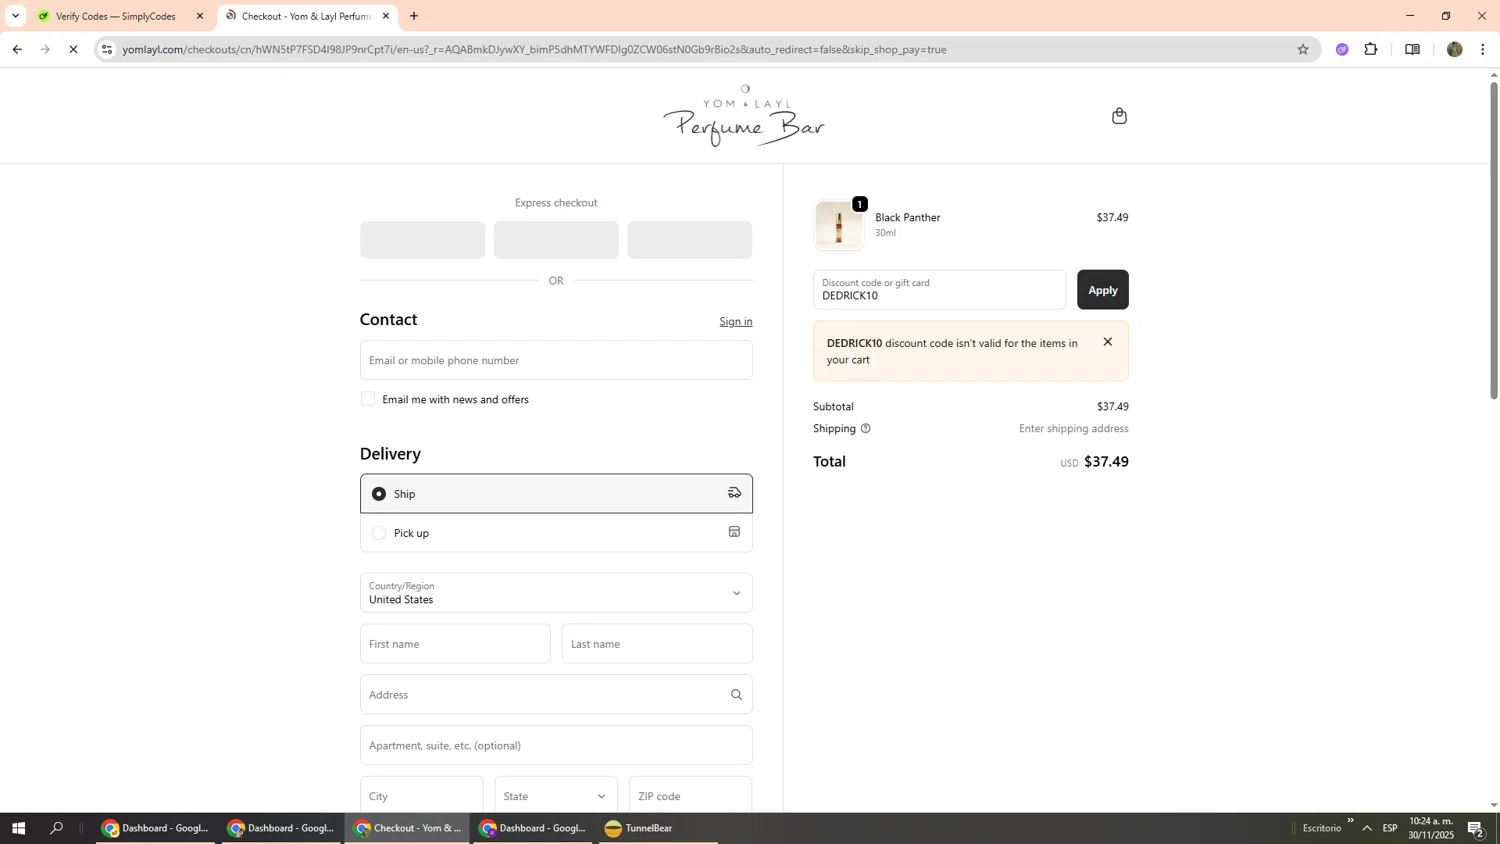Stop loading the page

coord(73,49)
